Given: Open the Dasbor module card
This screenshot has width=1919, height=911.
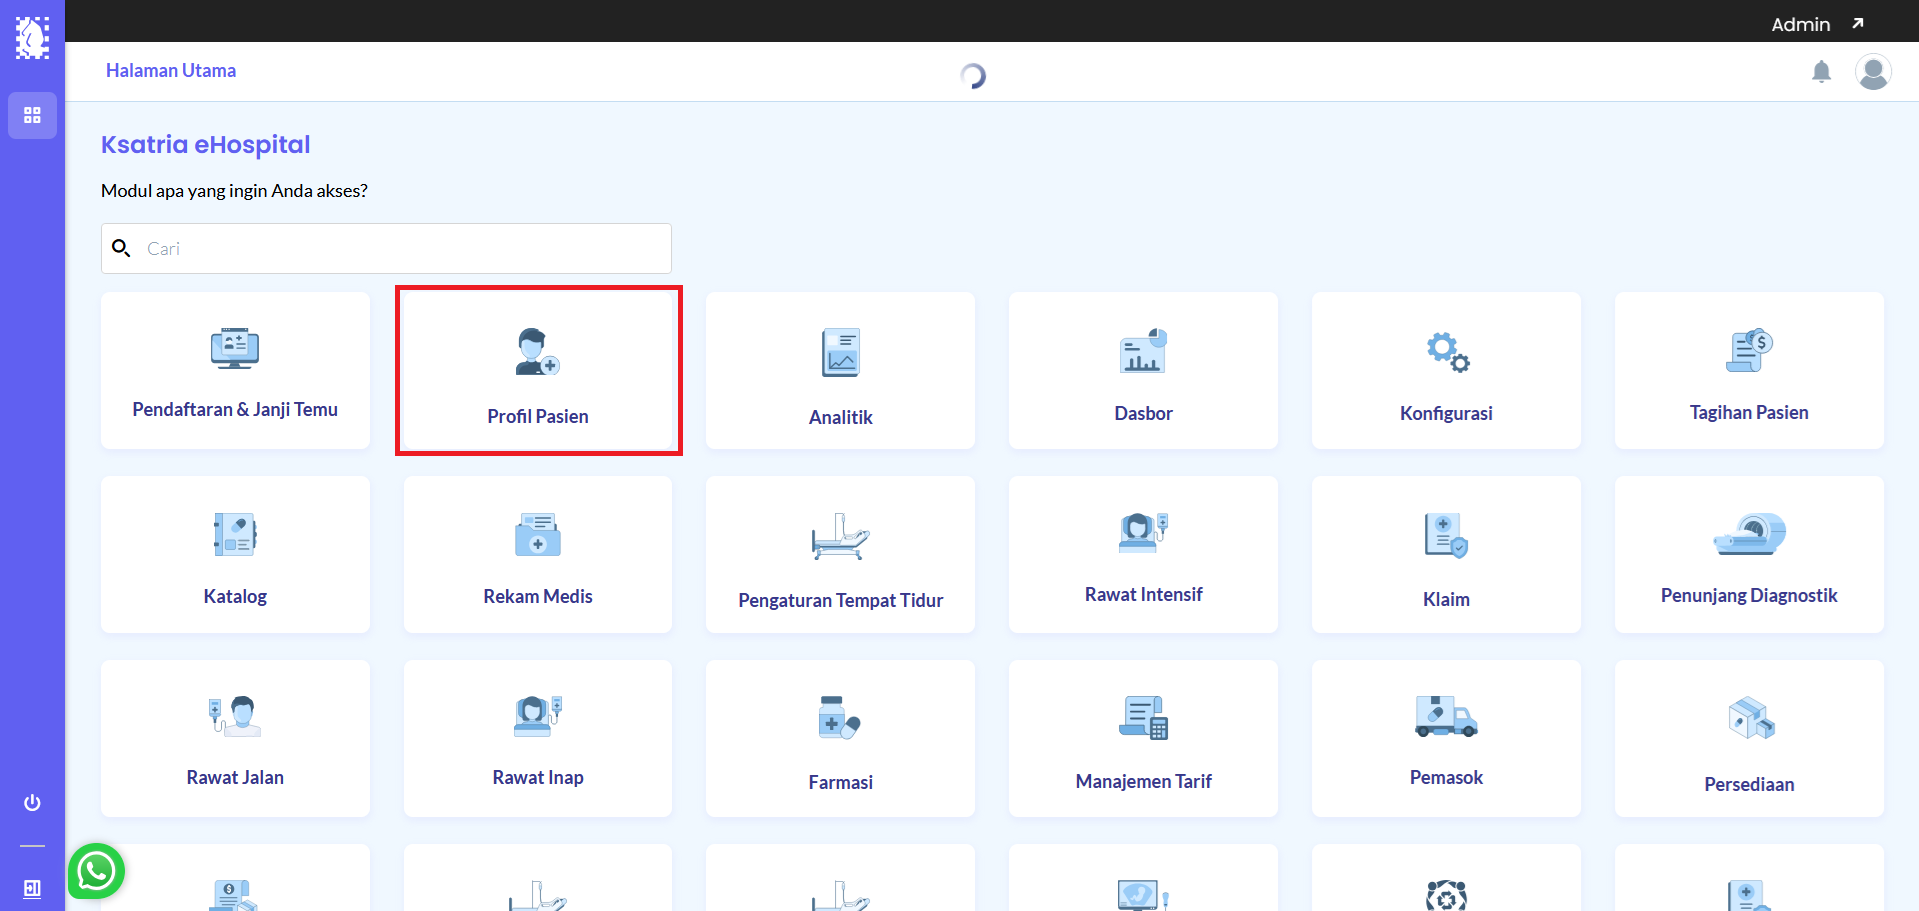Looking at the screenshot, I should click(x=1143, y=370).
